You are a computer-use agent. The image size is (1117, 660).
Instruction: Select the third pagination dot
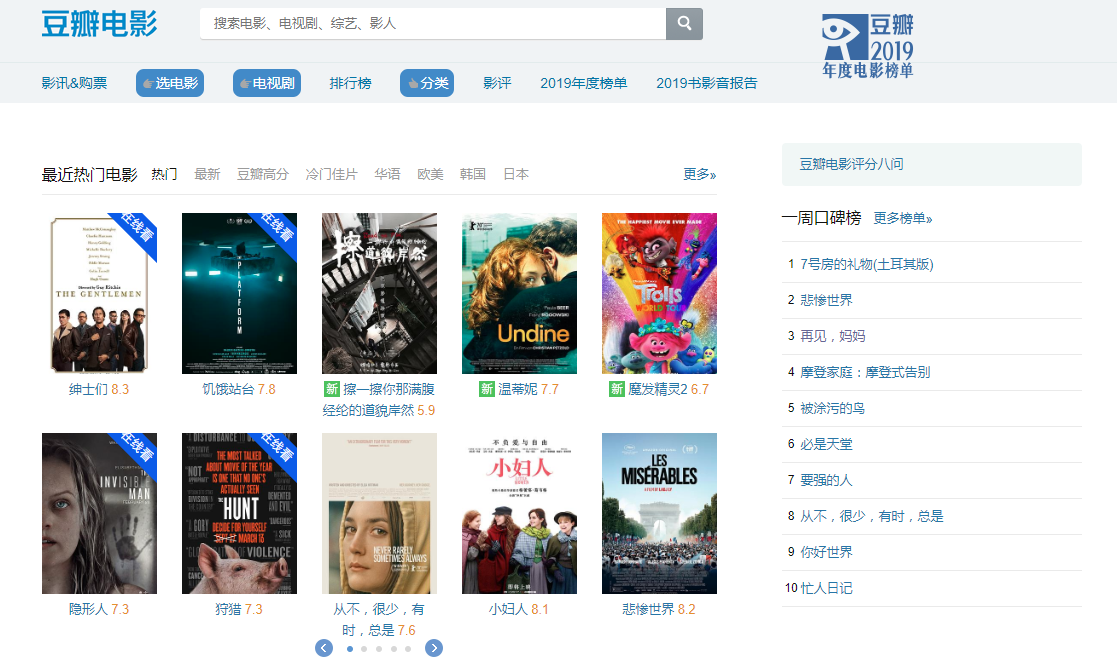(x=379, y=648)
